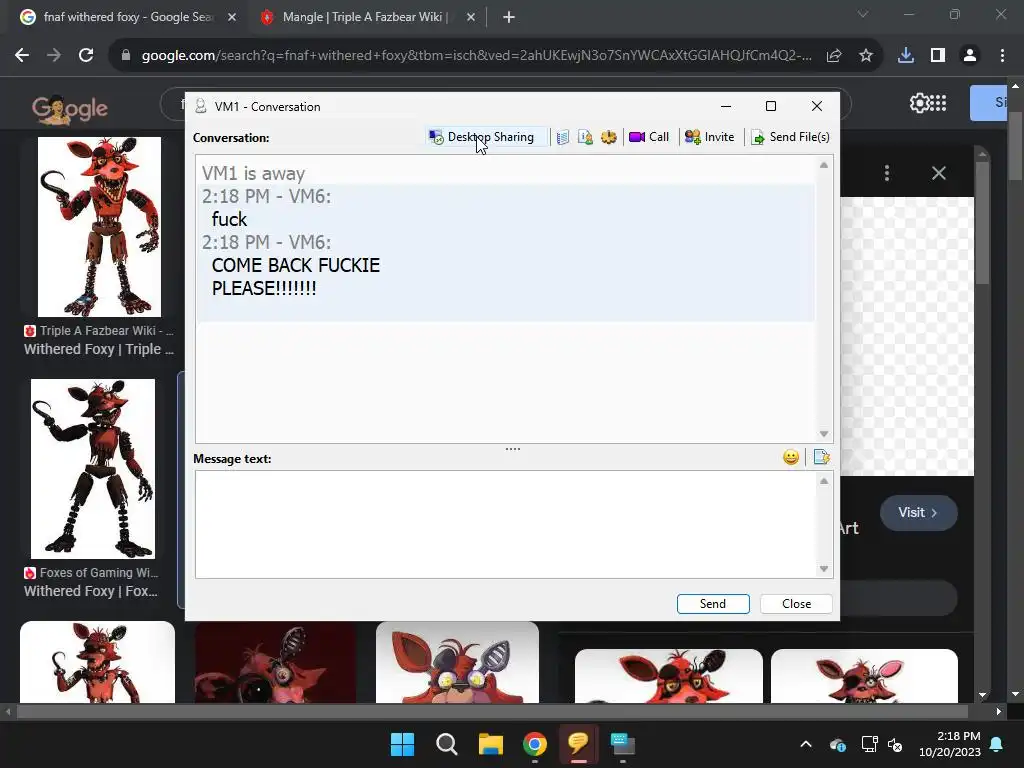Switch to fnaf withered foxy Google tab
This screenshot has height=768, width=1024.
pyautogui.click(x=127, y=17)
